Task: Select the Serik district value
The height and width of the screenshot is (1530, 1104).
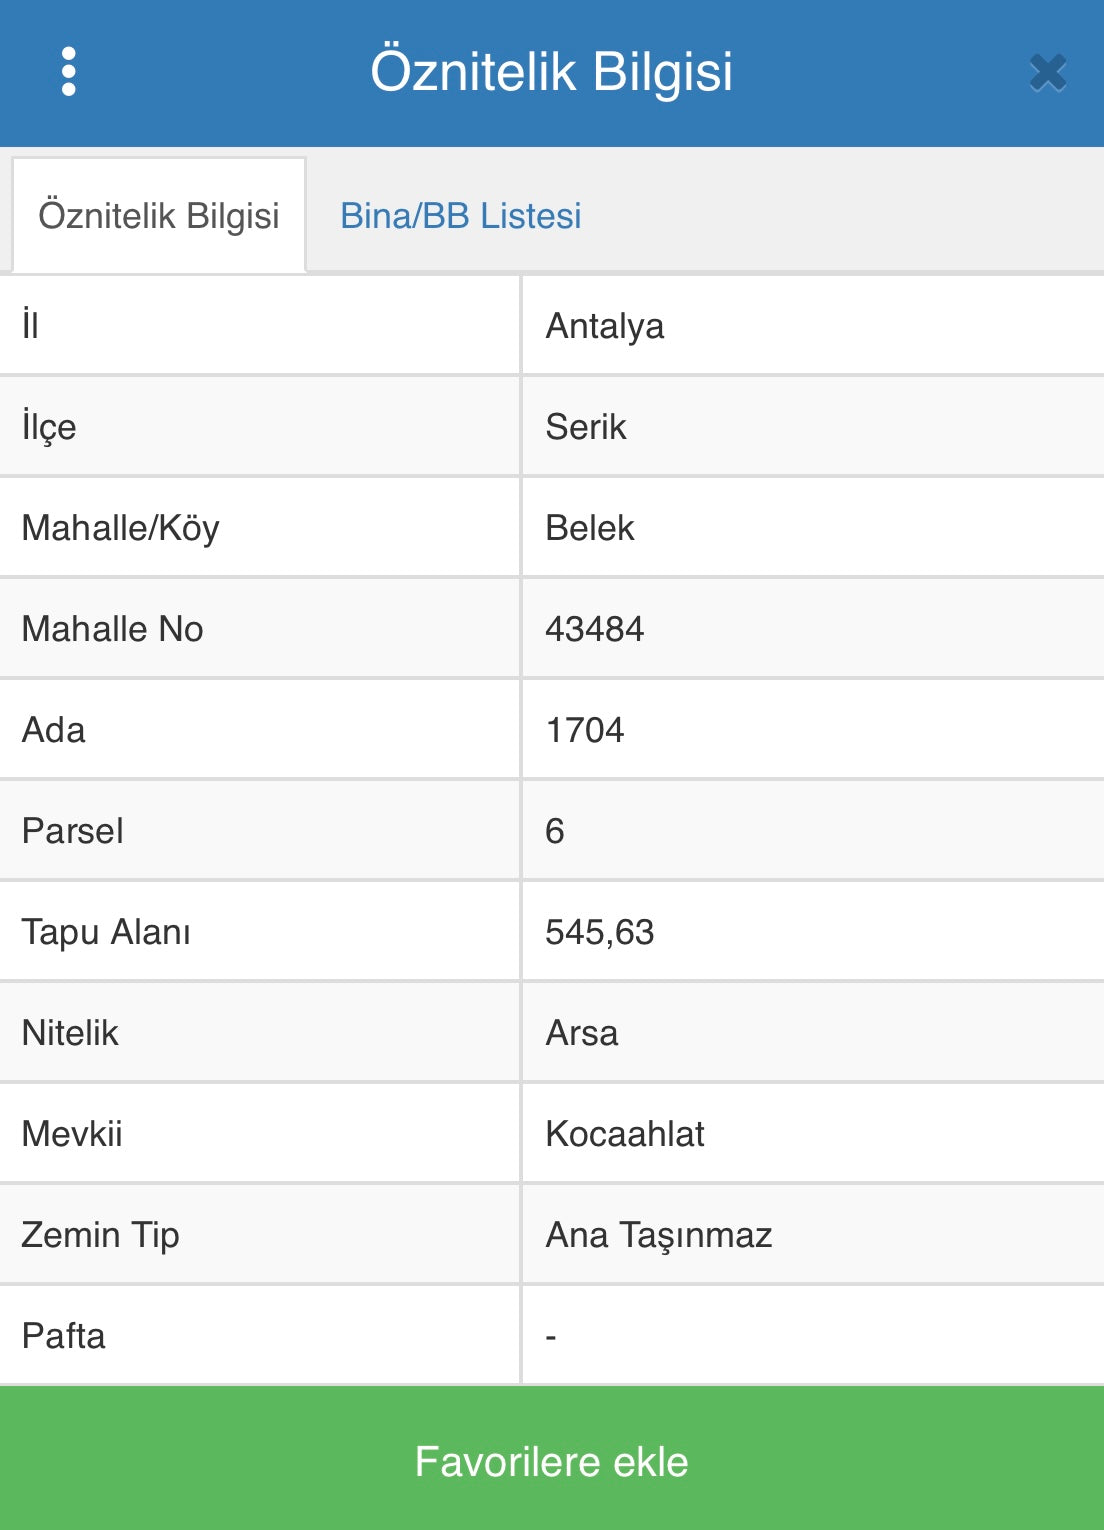Action: click(586, 427)
